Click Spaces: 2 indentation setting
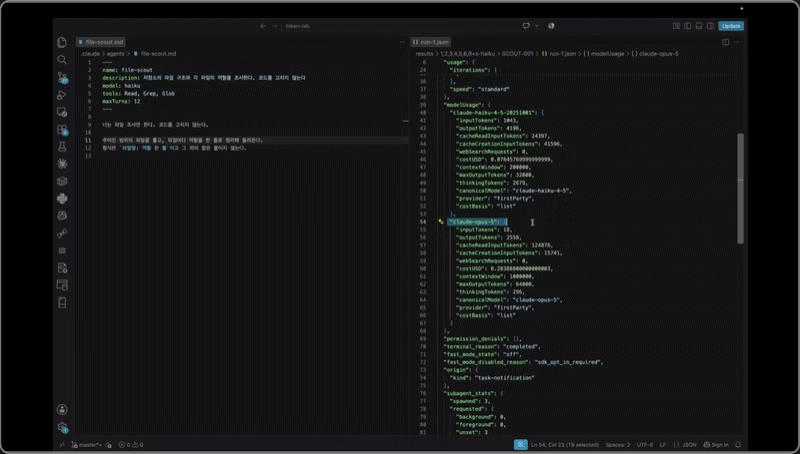The width and height of the screenshot is (800, 454). 617,445
